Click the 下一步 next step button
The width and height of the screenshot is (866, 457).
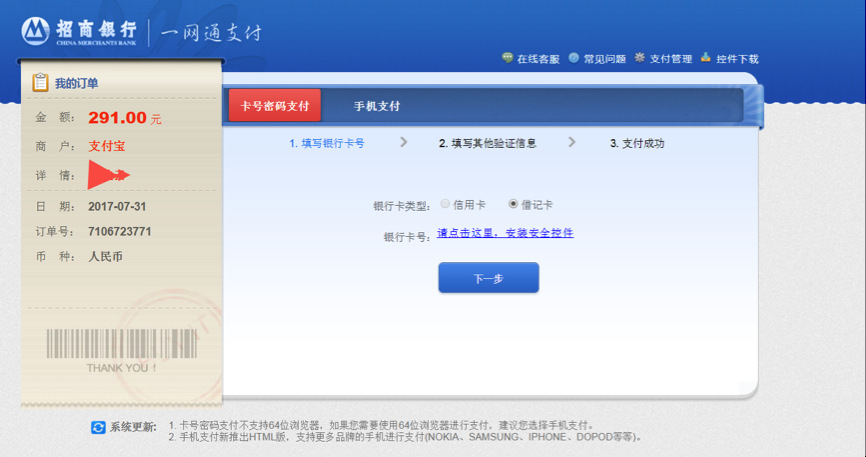[x=489, y=278]
